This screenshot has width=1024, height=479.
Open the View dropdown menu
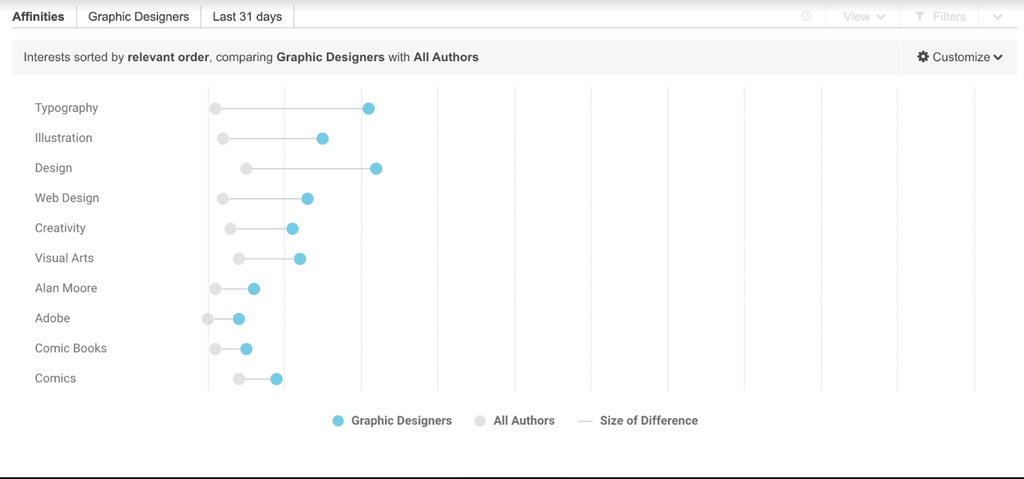pos(864,17)
